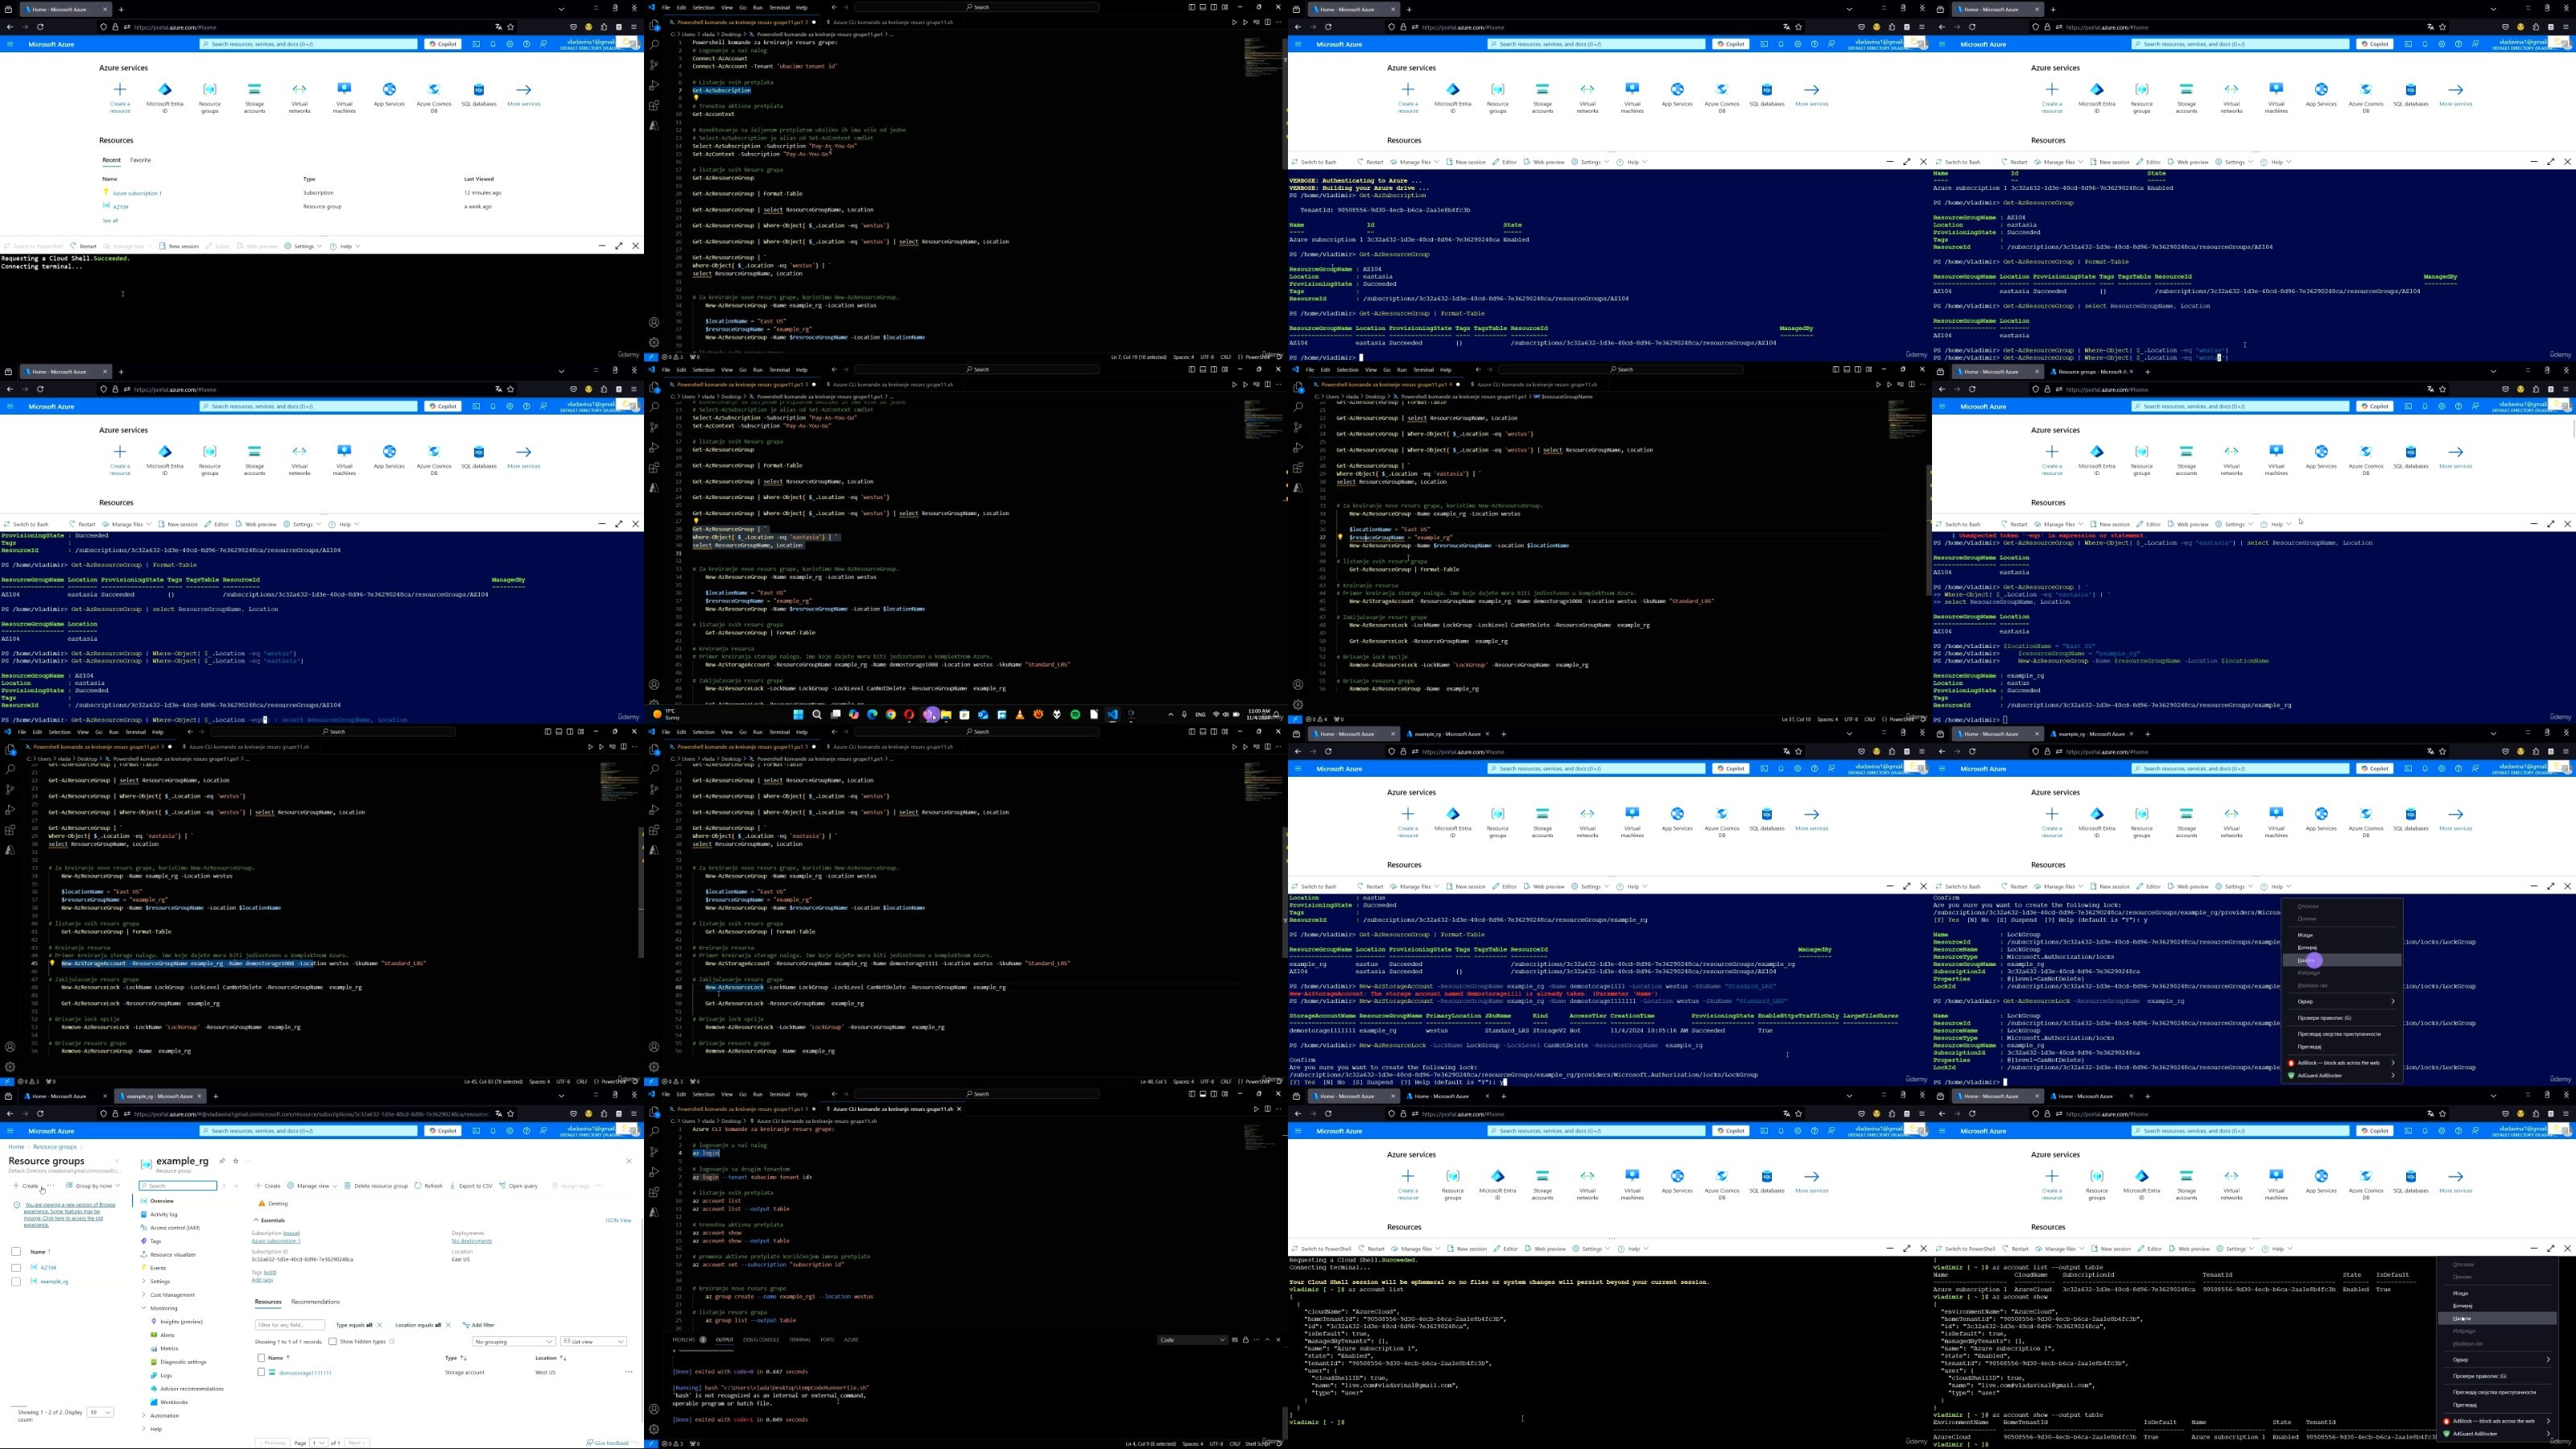The width and height of the screenshot is (2576, 1449).
Task: Collapse the Essentials section
Action: pos(269,1220)
